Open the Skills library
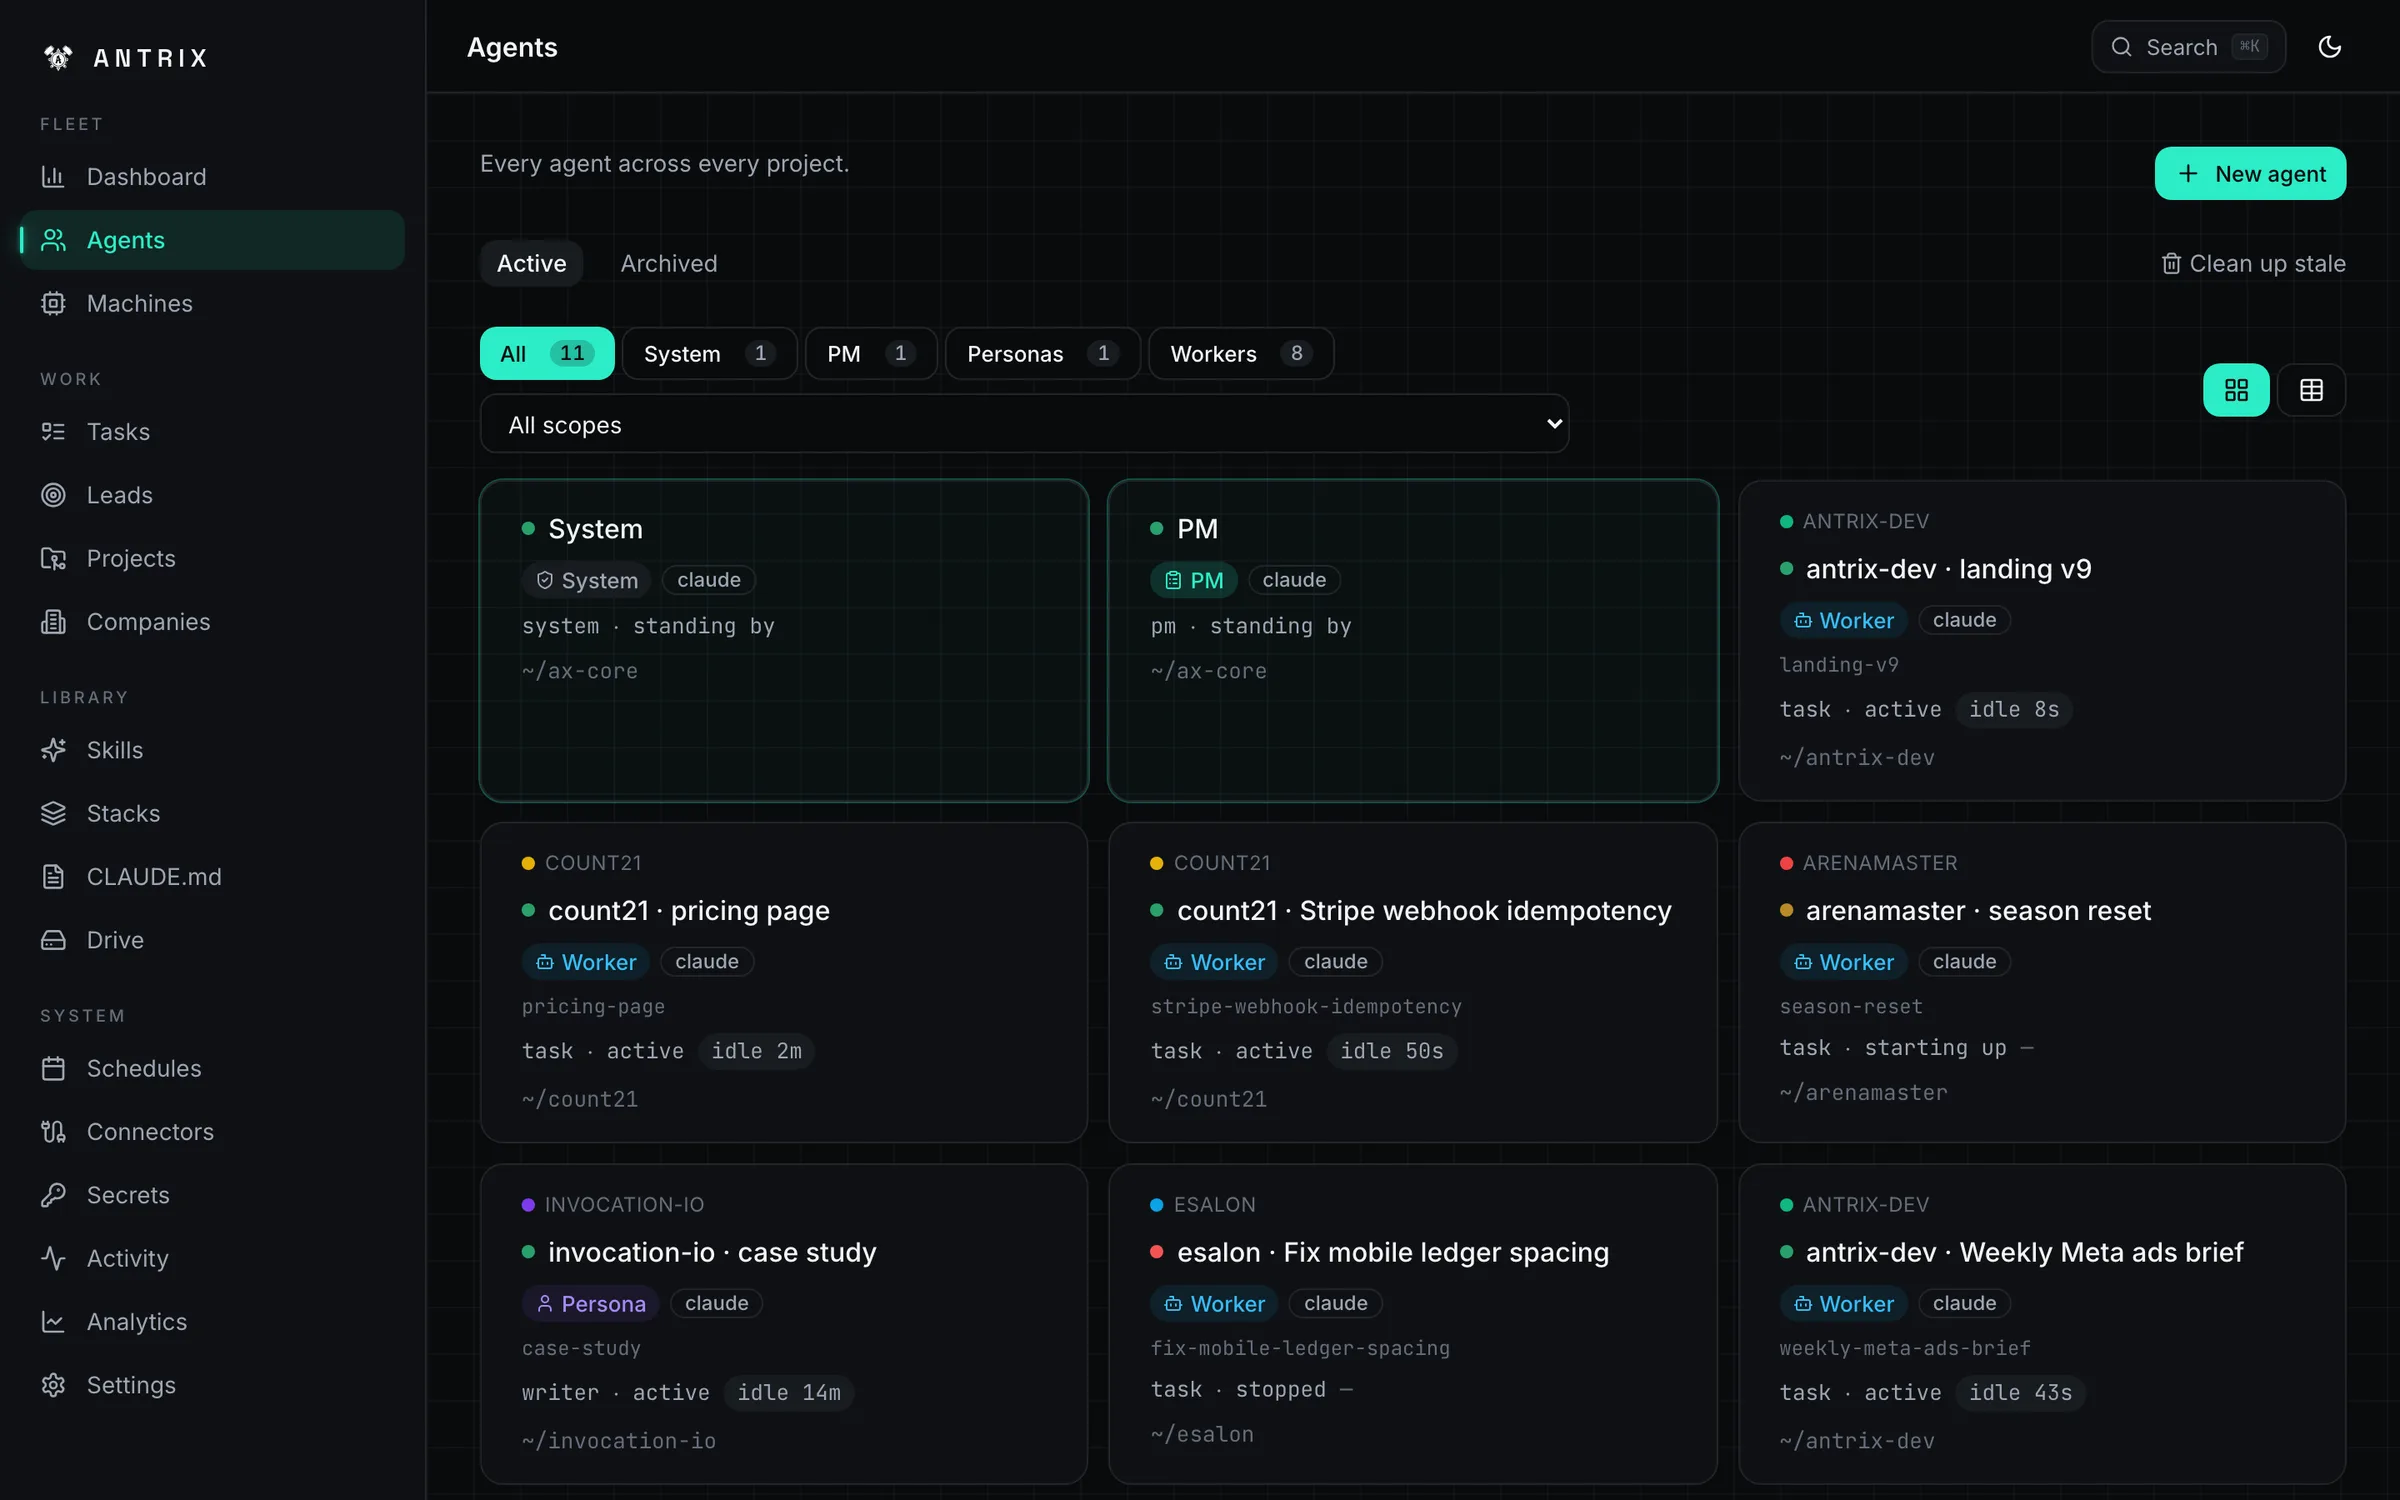 (x=212, y=750)
